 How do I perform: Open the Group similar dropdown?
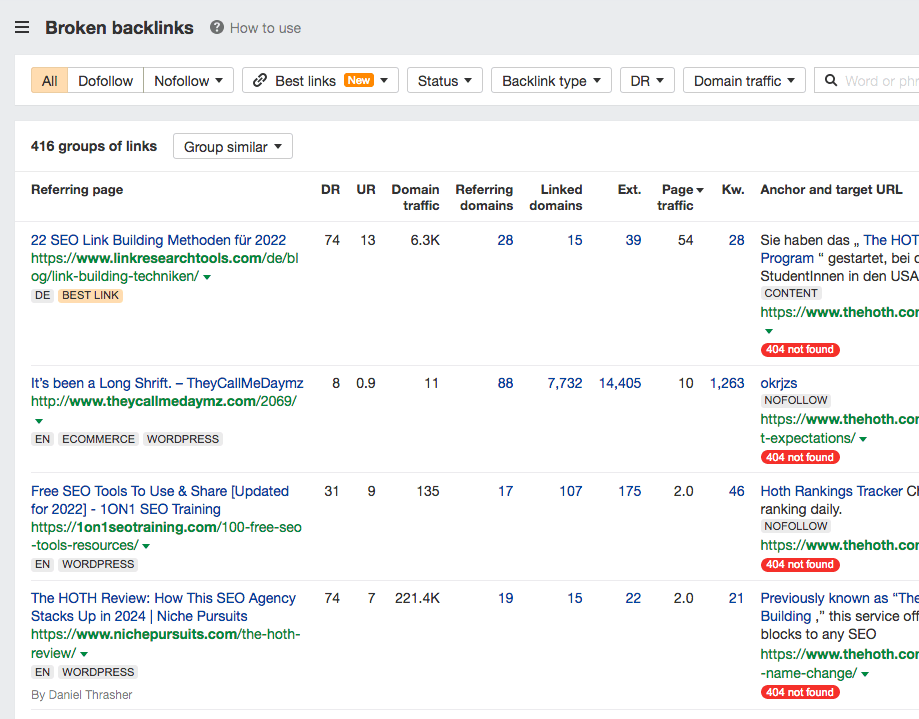(x=232, y=147)
